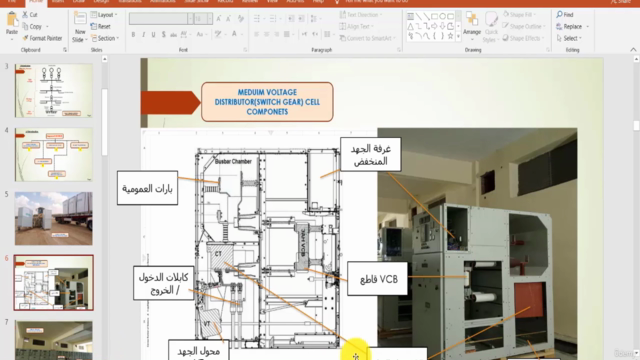This screenshot has width=640, height=360.
Task: Toggle justify text alignment
Action: pos(287,34)
